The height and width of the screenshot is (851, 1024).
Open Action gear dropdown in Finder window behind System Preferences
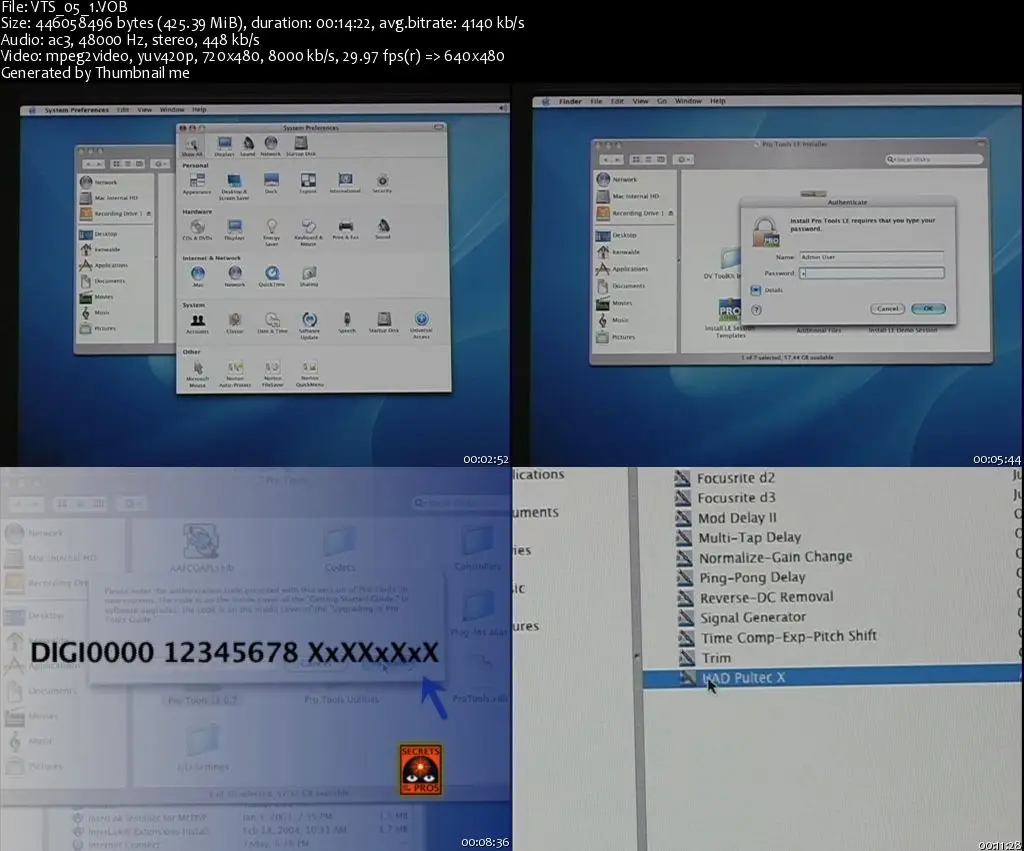point(159,163)
